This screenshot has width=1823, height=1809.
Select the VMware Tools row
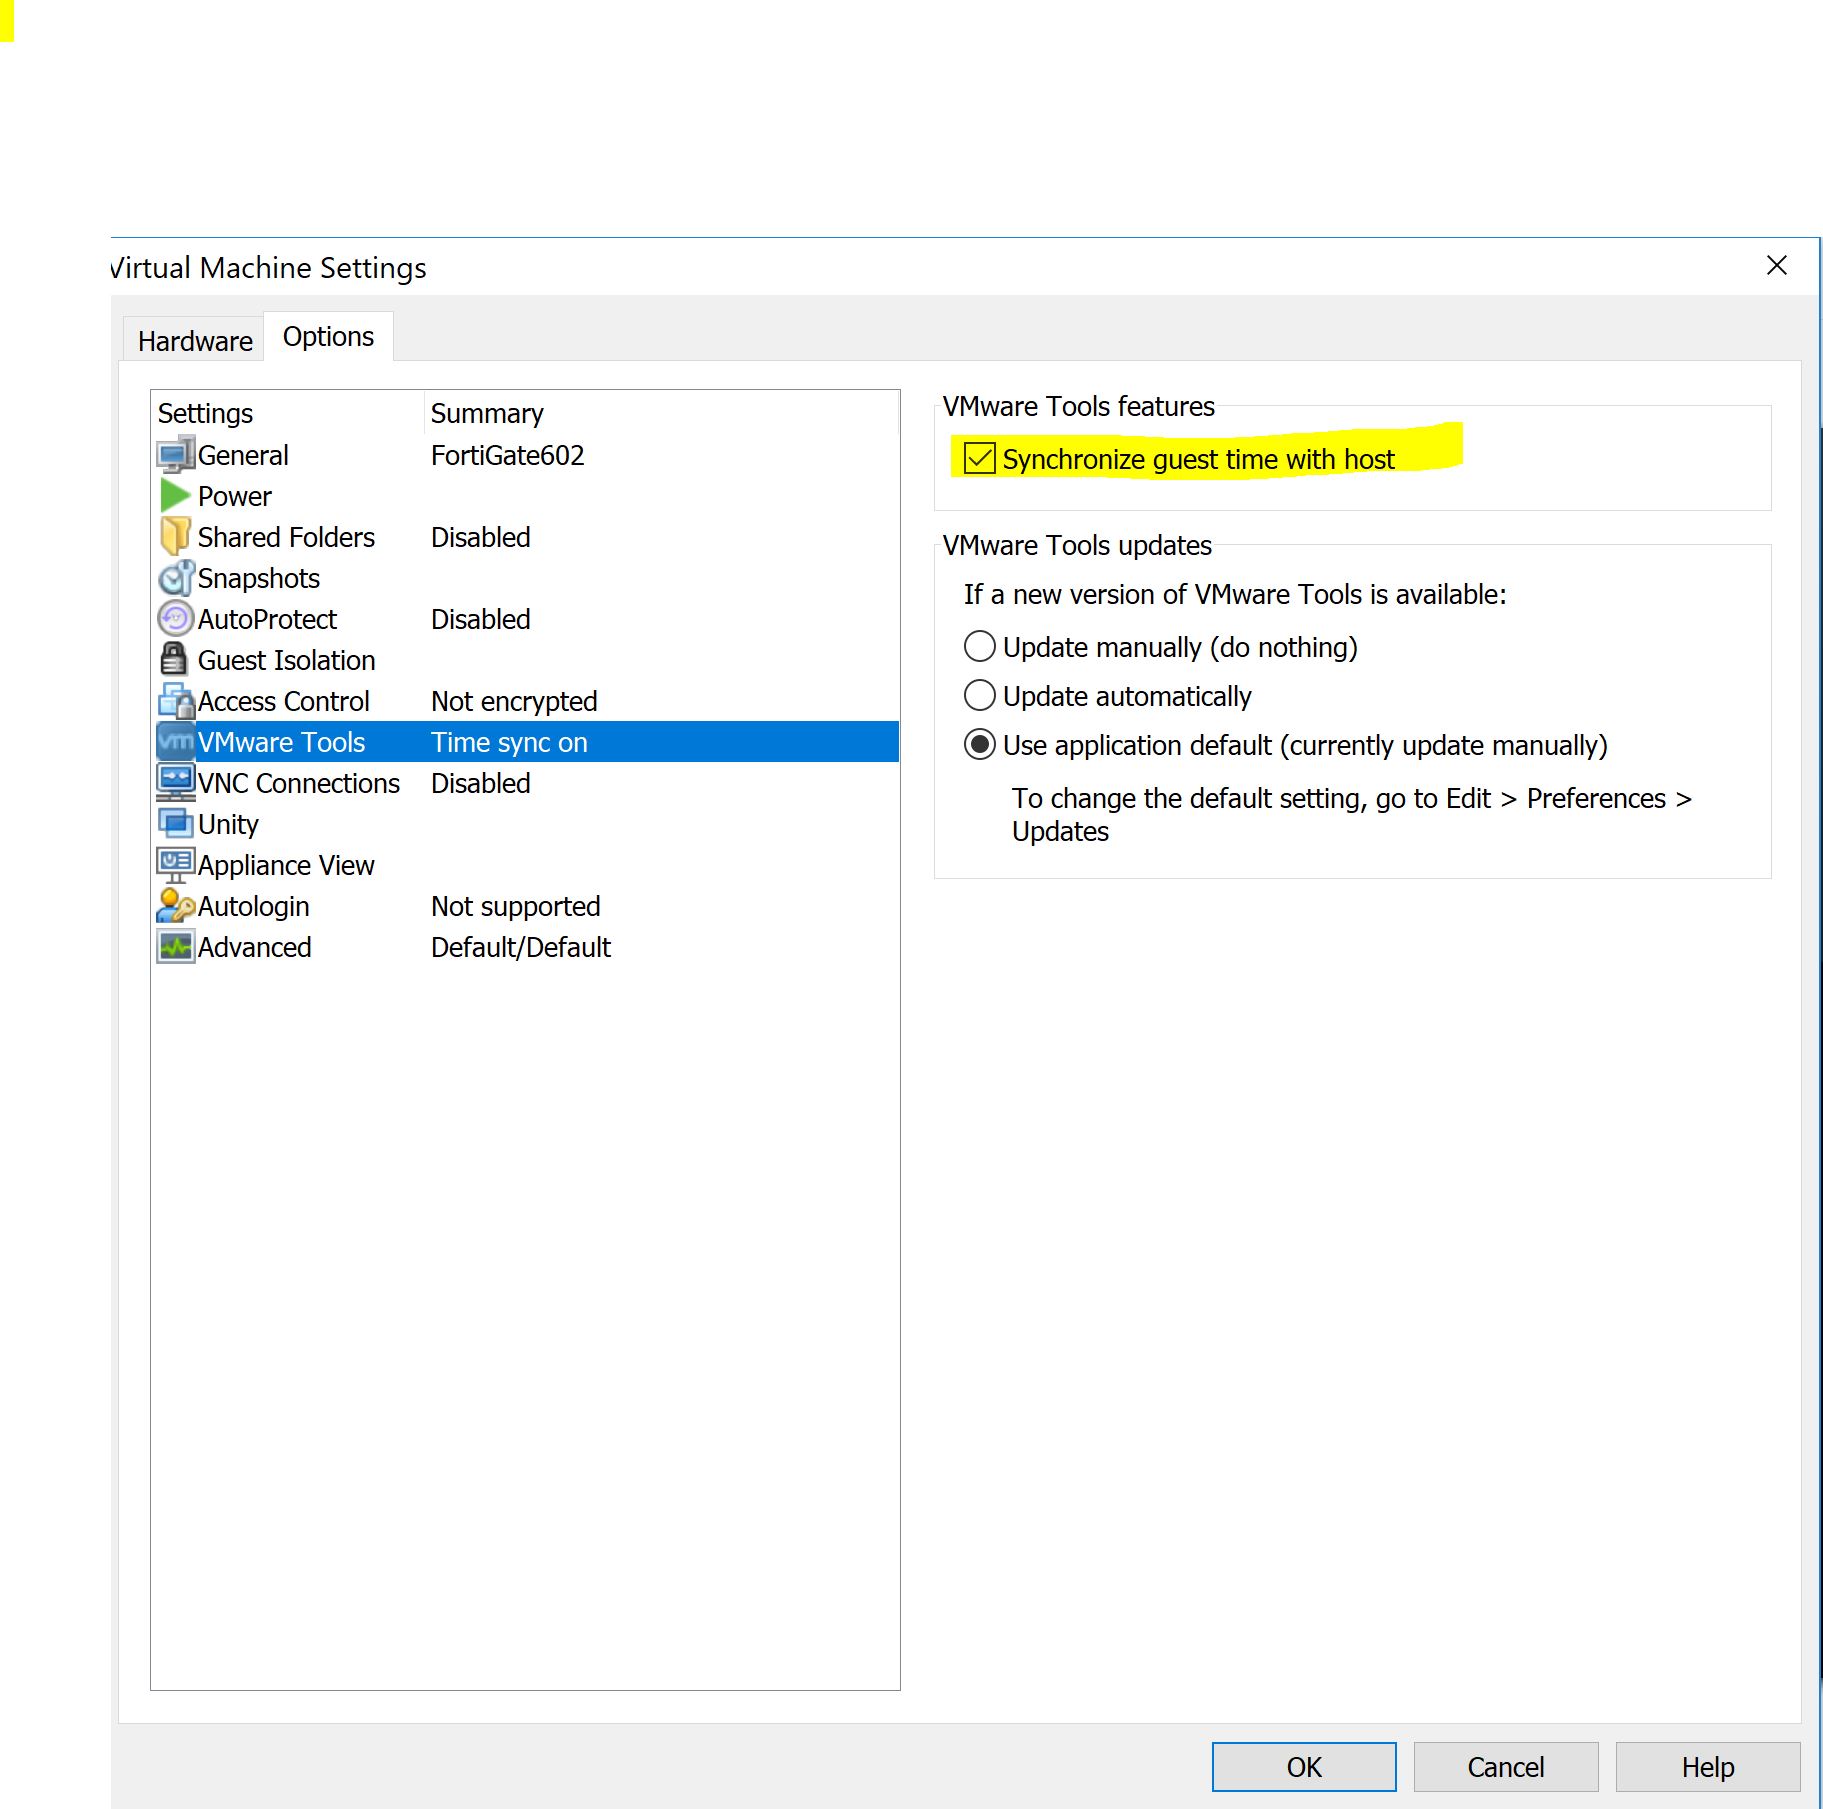[525, 742]
